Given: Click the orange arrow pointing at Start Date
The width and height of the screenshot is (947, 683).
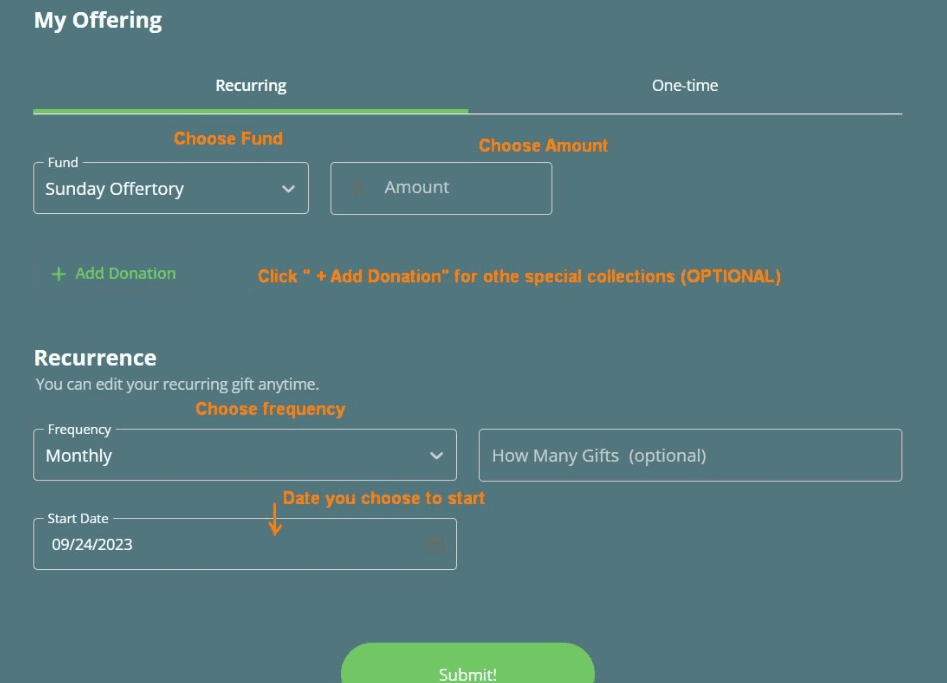Looking at the screenshot, I should 275,520.
